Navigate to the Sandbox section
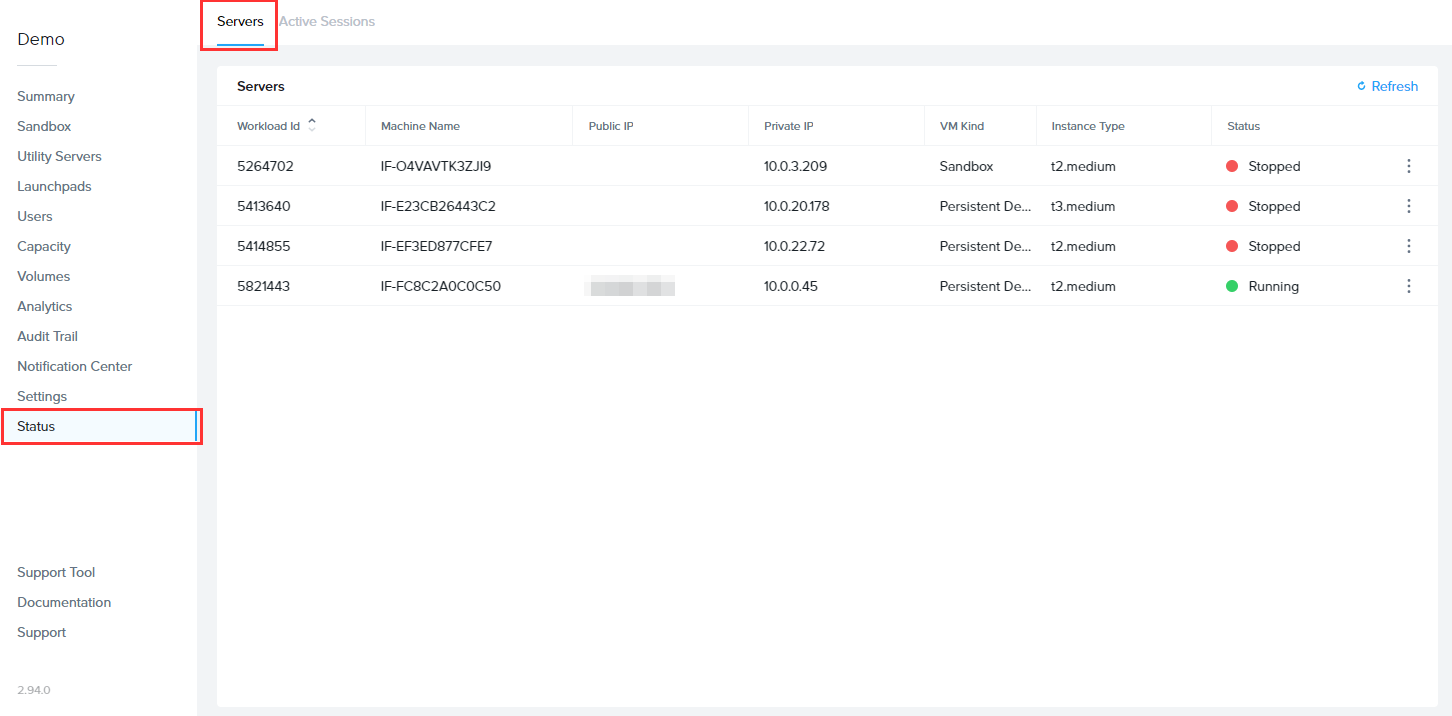1452x716 pixels. (44, 126)
